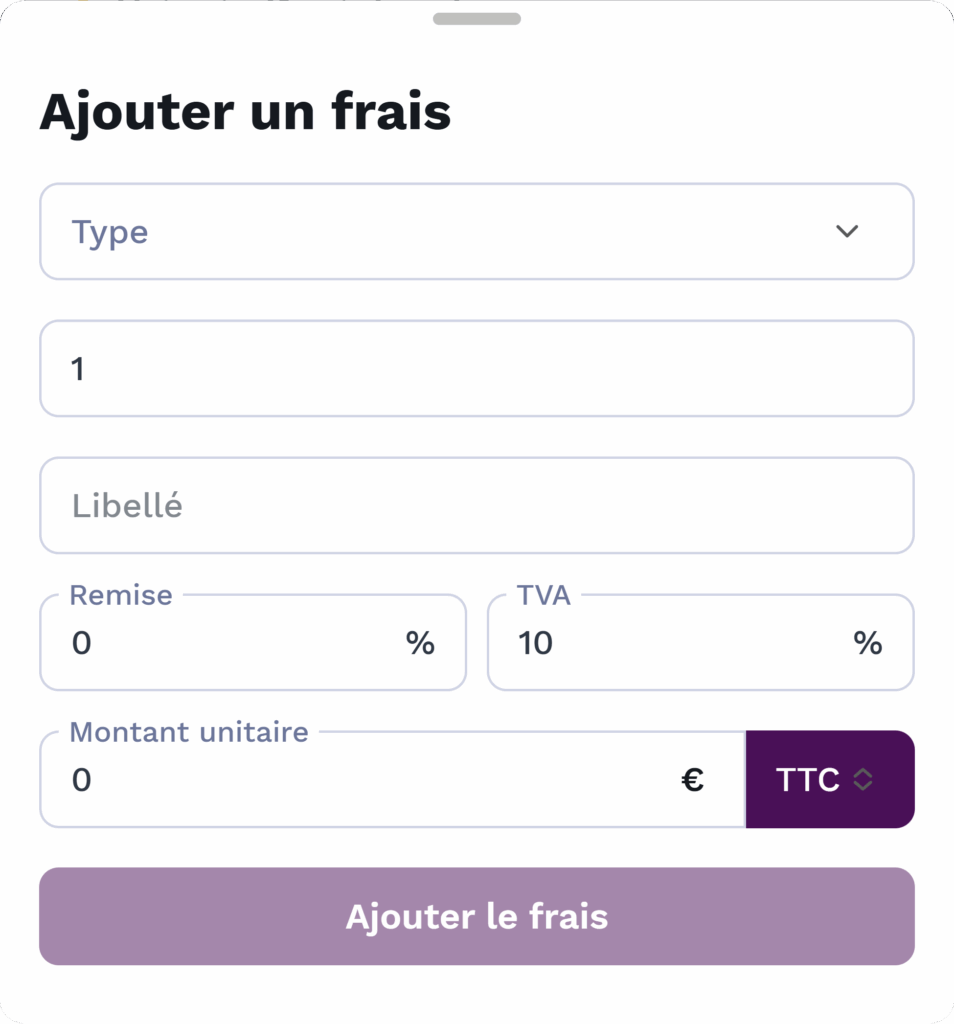The width and height of the screenshot is (954, 1024).
Task: Click the 'TTC' text on purple button
Action: tap(808, 780)
